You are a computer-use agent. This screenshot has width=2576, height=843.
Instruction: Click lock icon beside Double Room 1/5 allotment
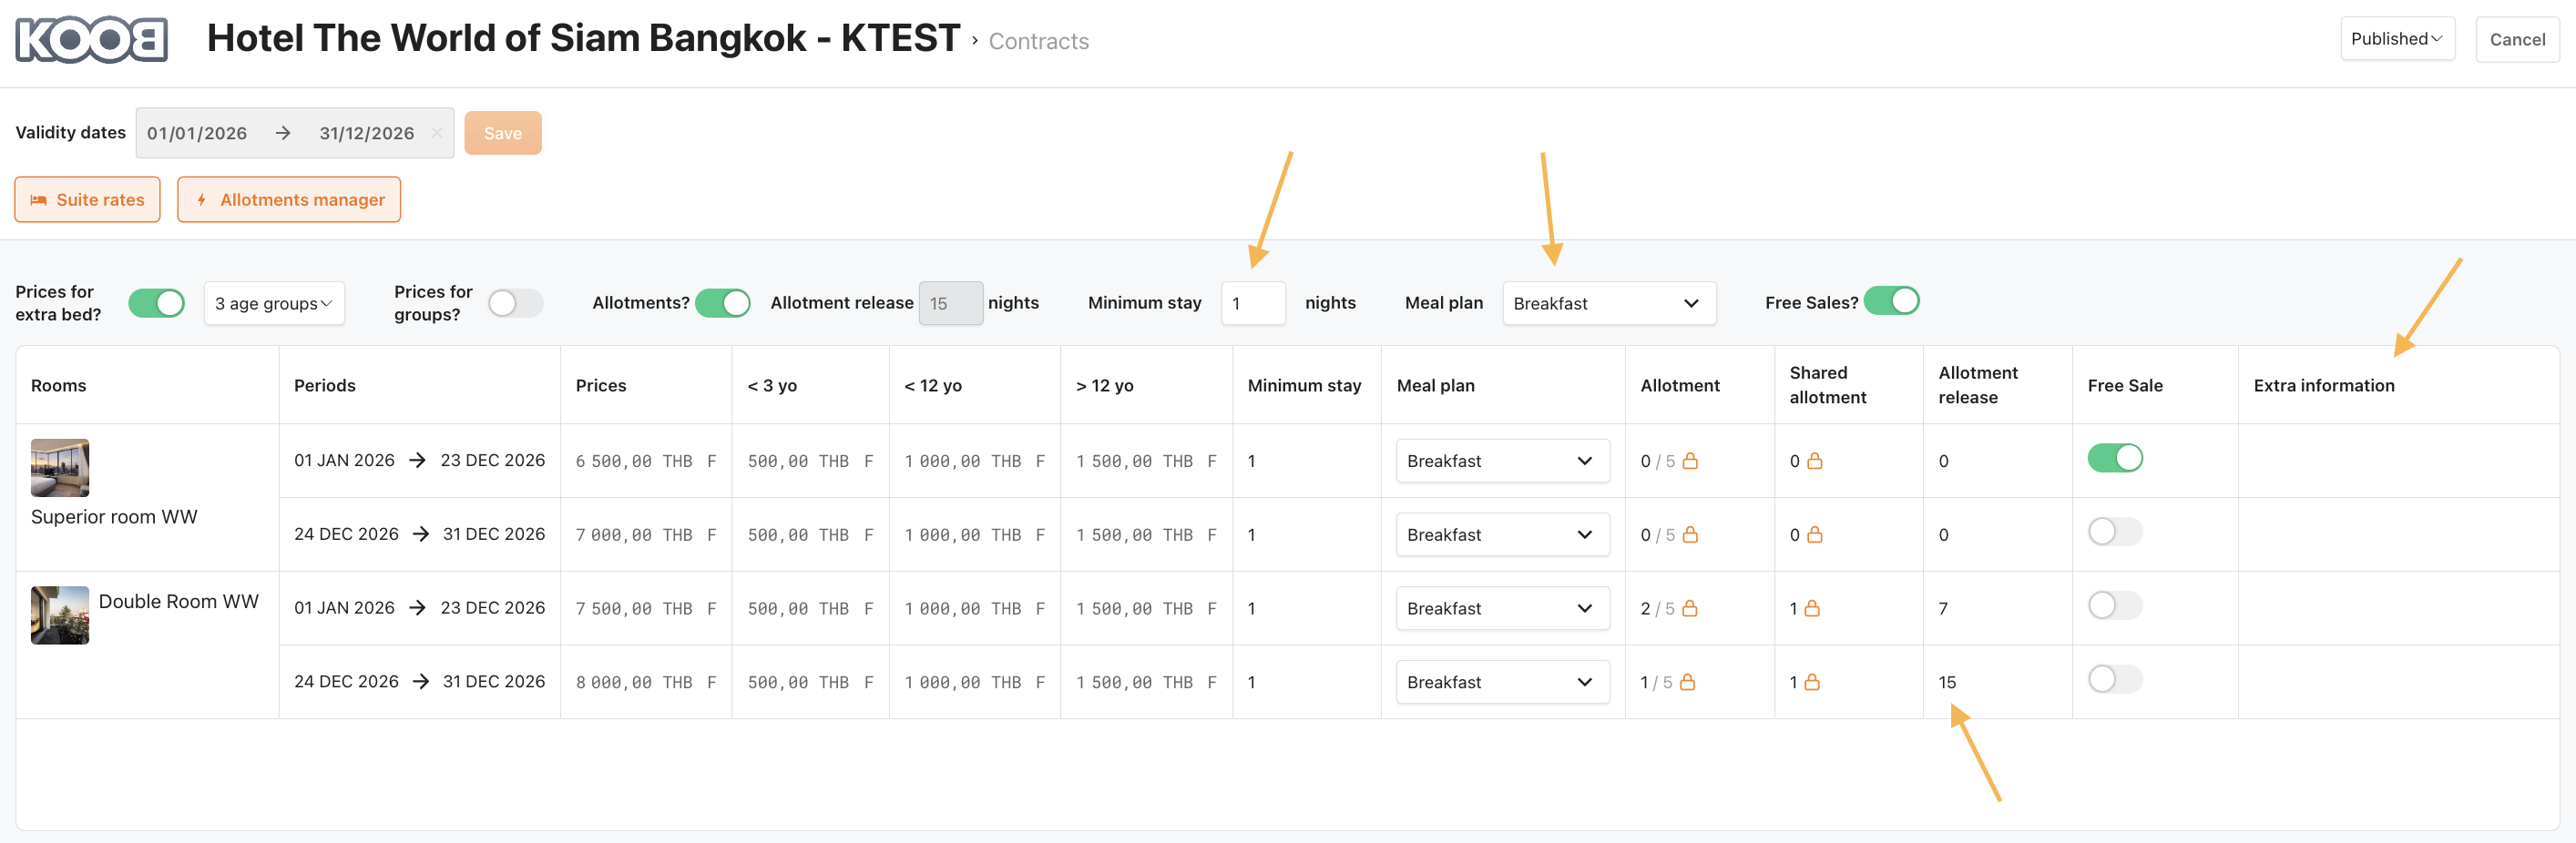point(1687,682)
